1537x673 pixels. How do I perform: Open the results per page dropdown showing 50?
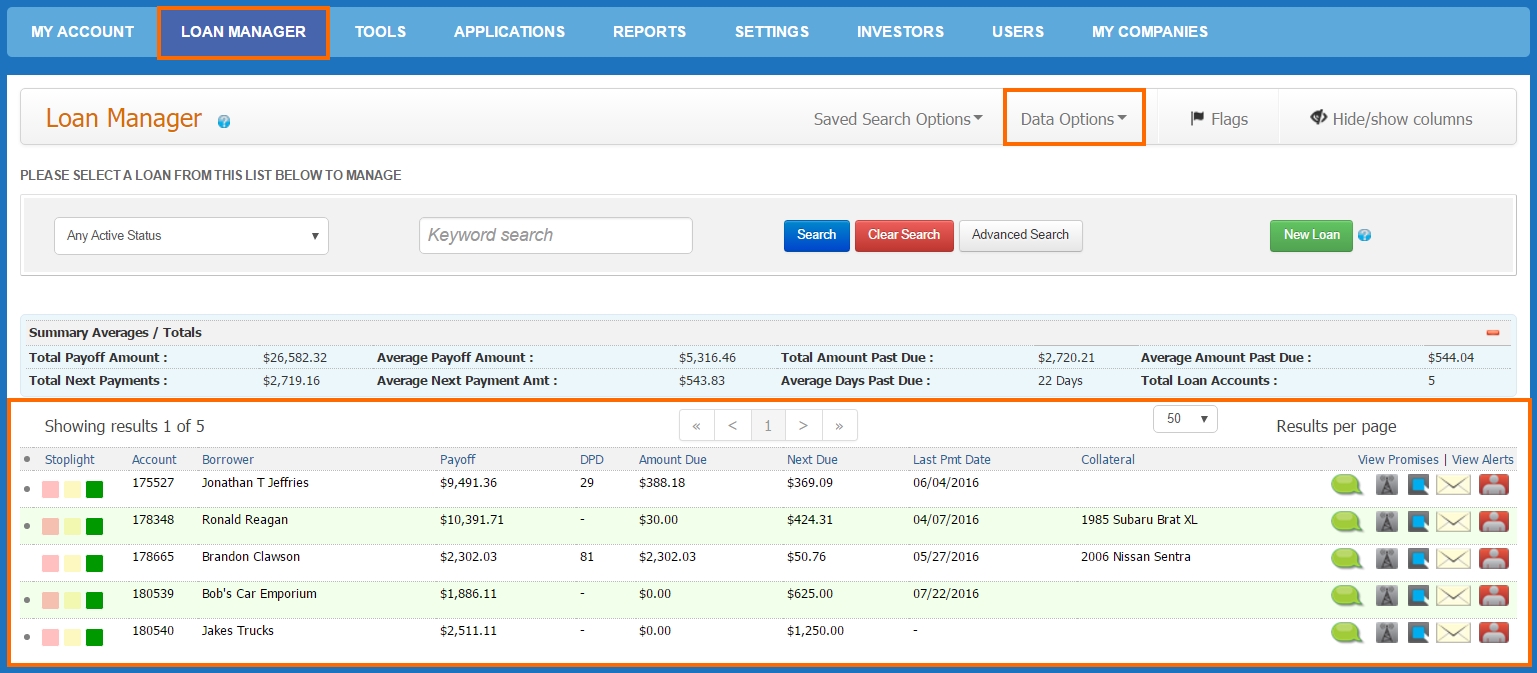coord(1185,419)
